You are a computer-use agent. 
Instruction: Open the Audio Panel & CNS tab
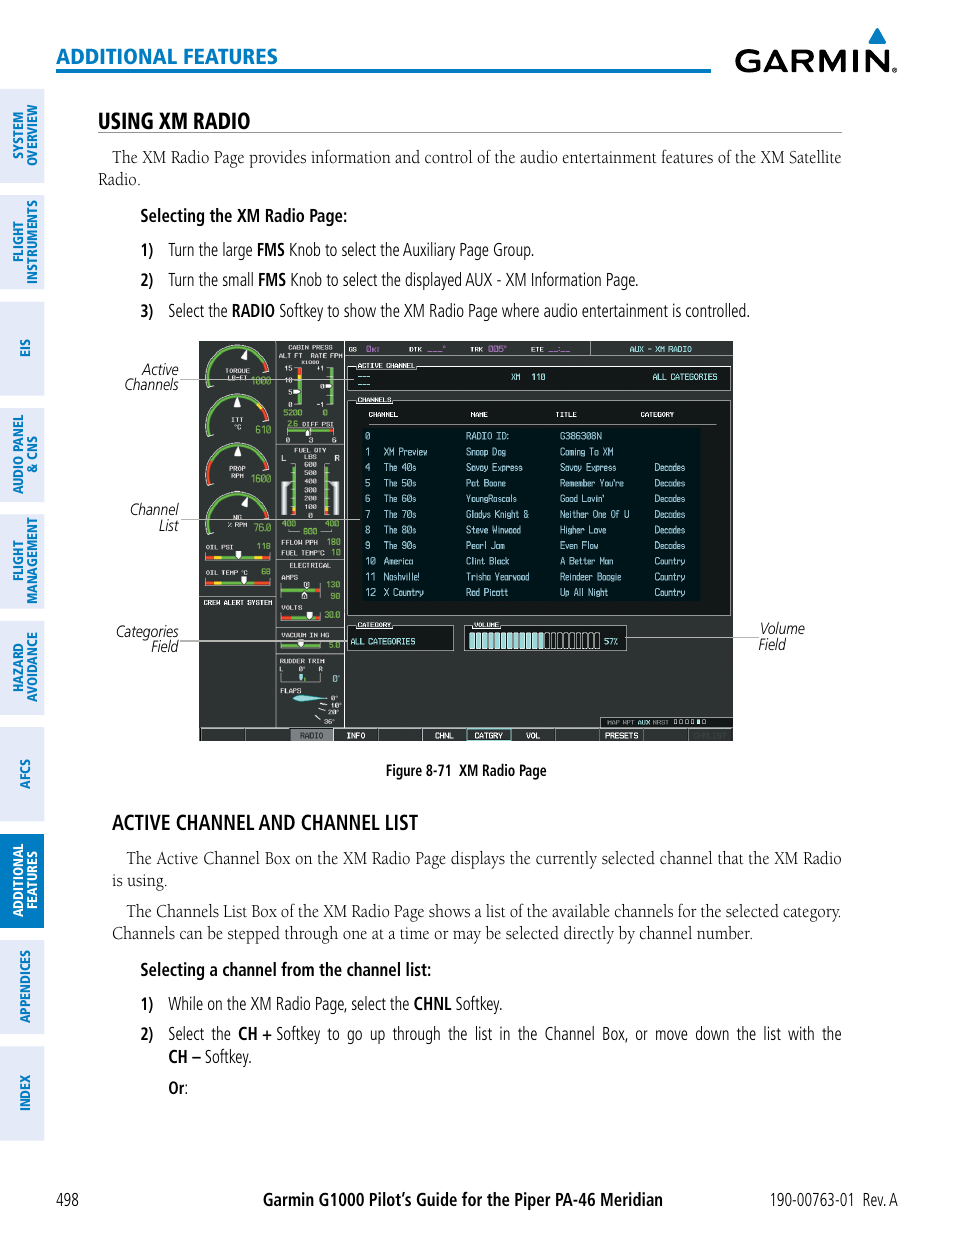point(22,453)
